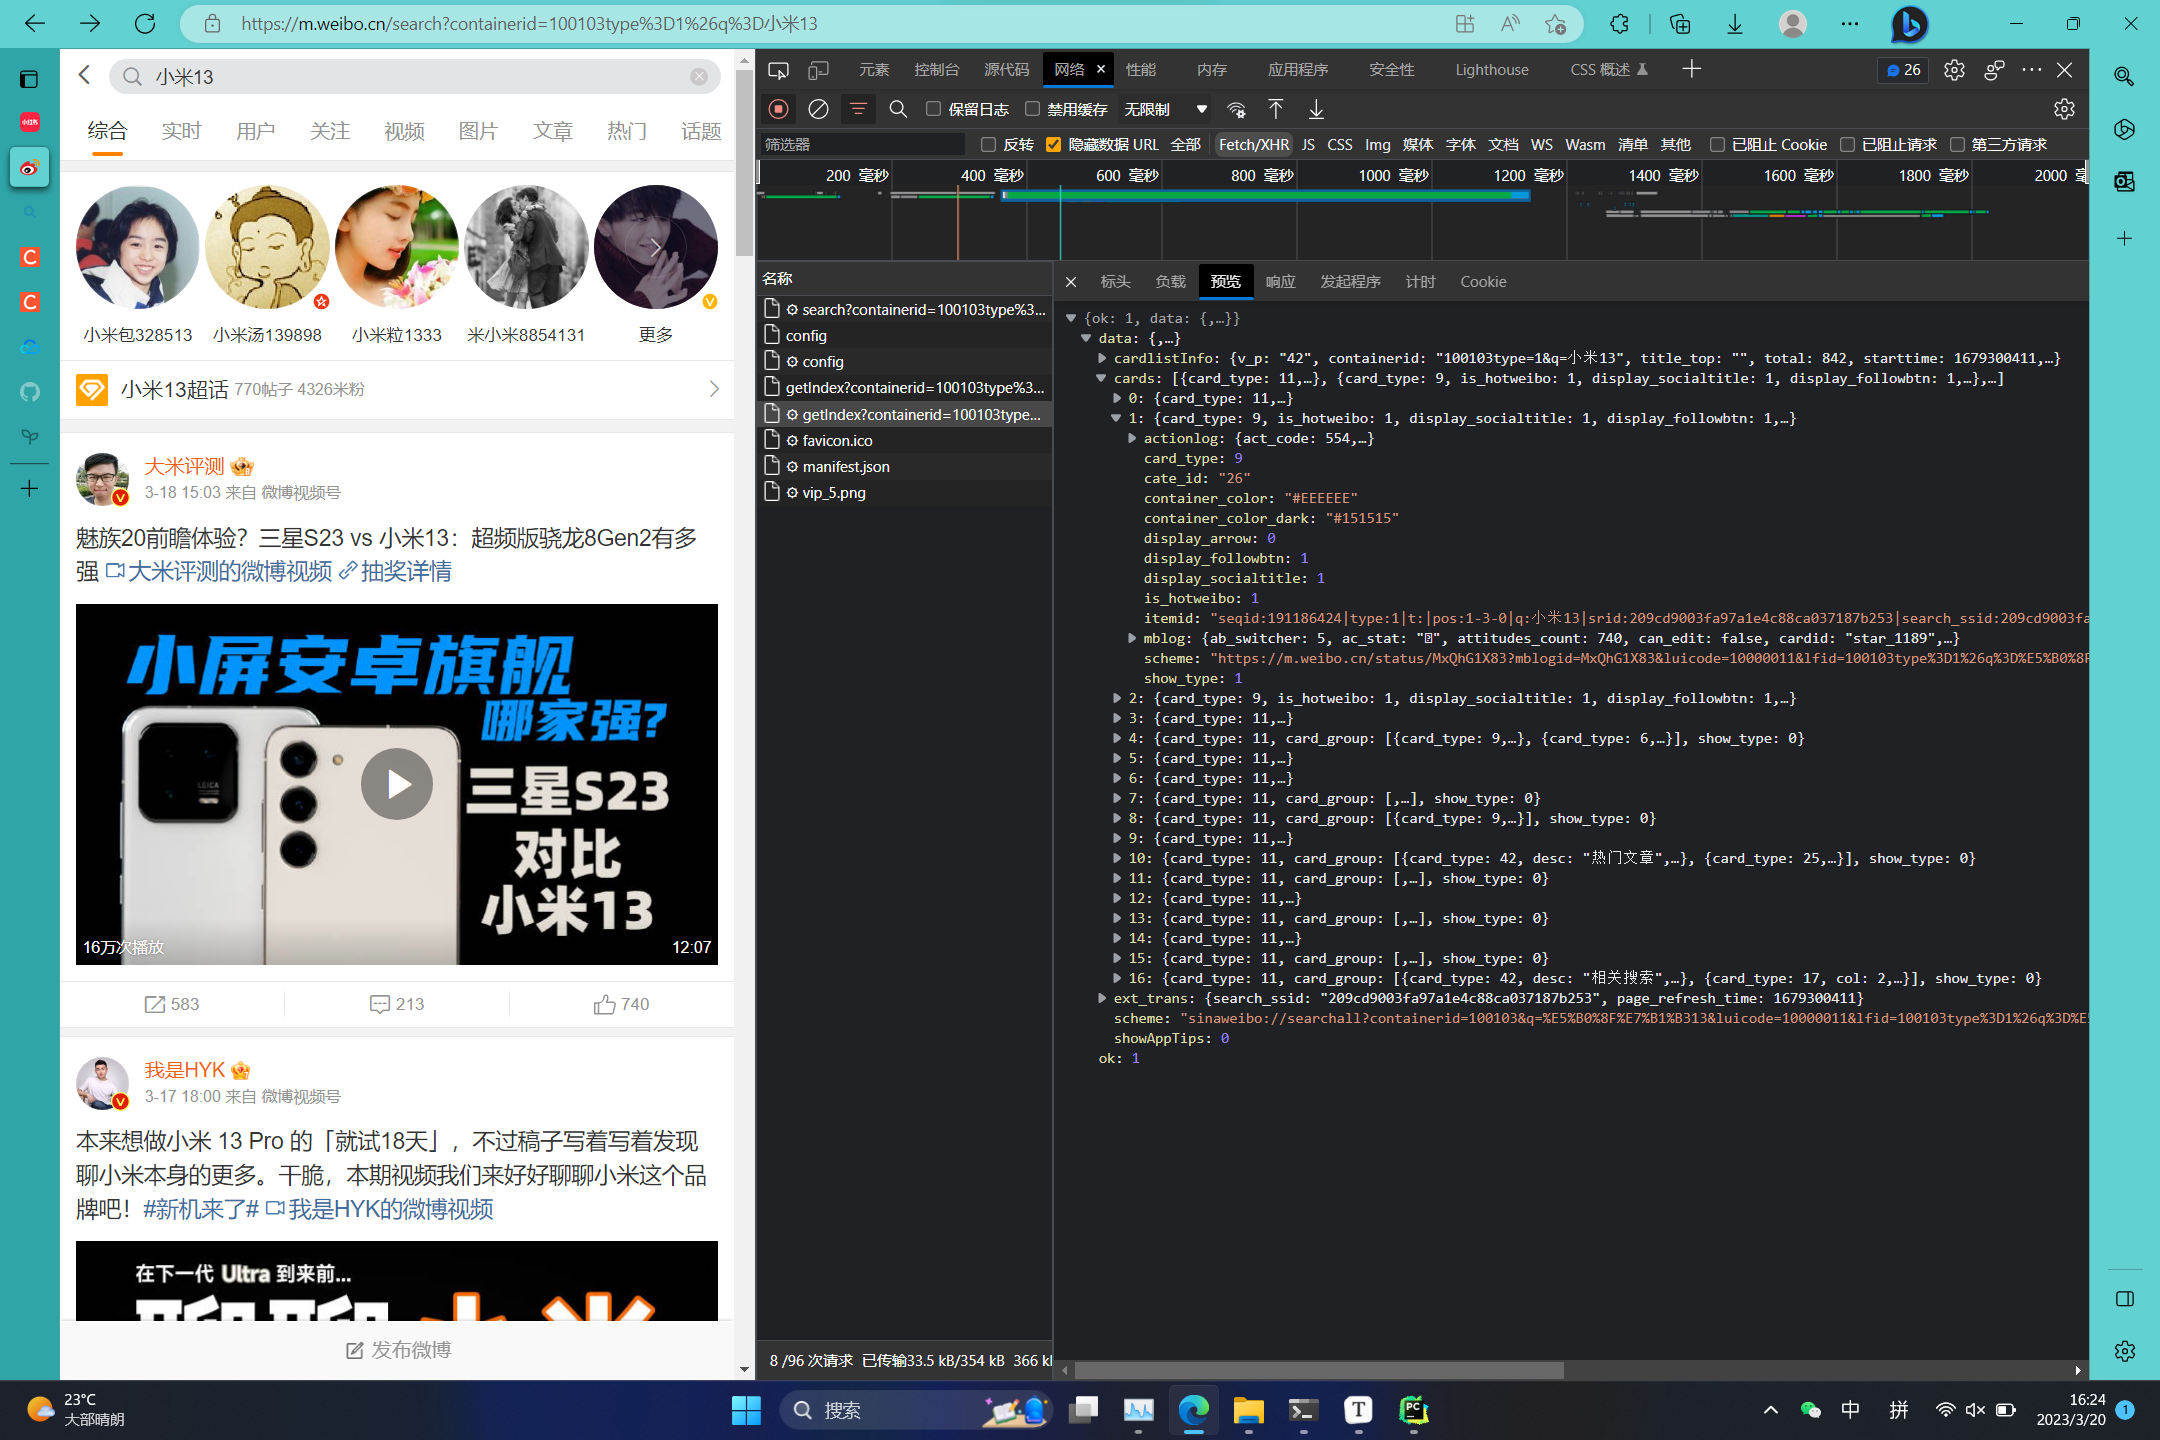Enable 禁用缓存 checkbox
Image resolution: width=2160 pixels, height=1440 pixels.
1032,109
